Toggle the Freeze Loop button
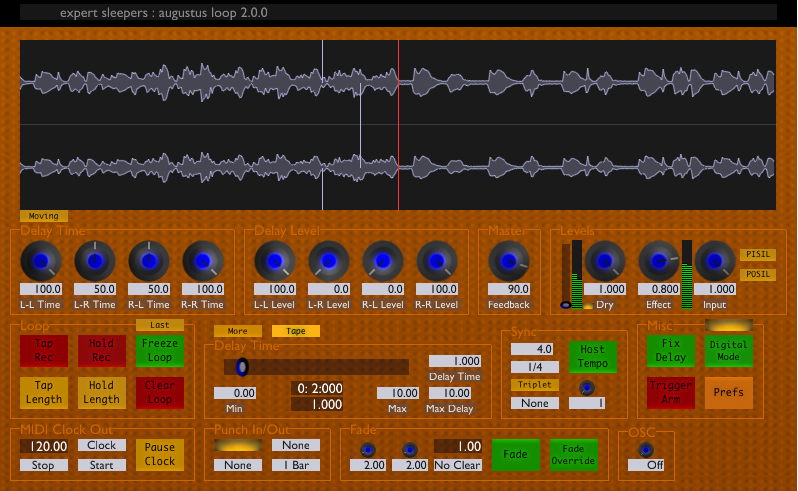 click(x=160, y=351)
